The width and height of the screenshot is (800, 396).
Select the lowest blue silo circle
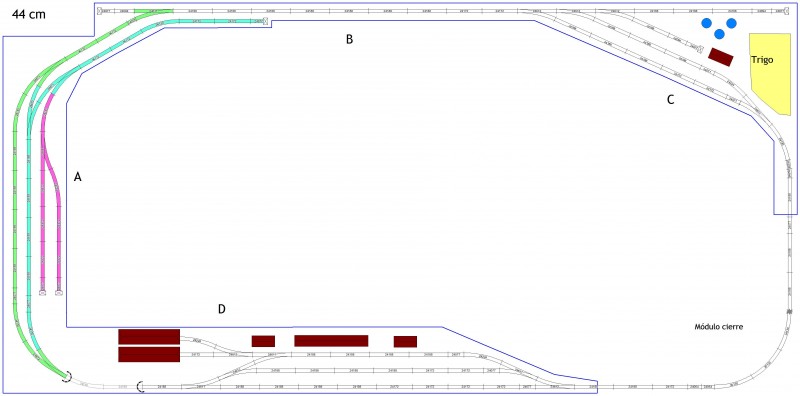coord(719,34)
